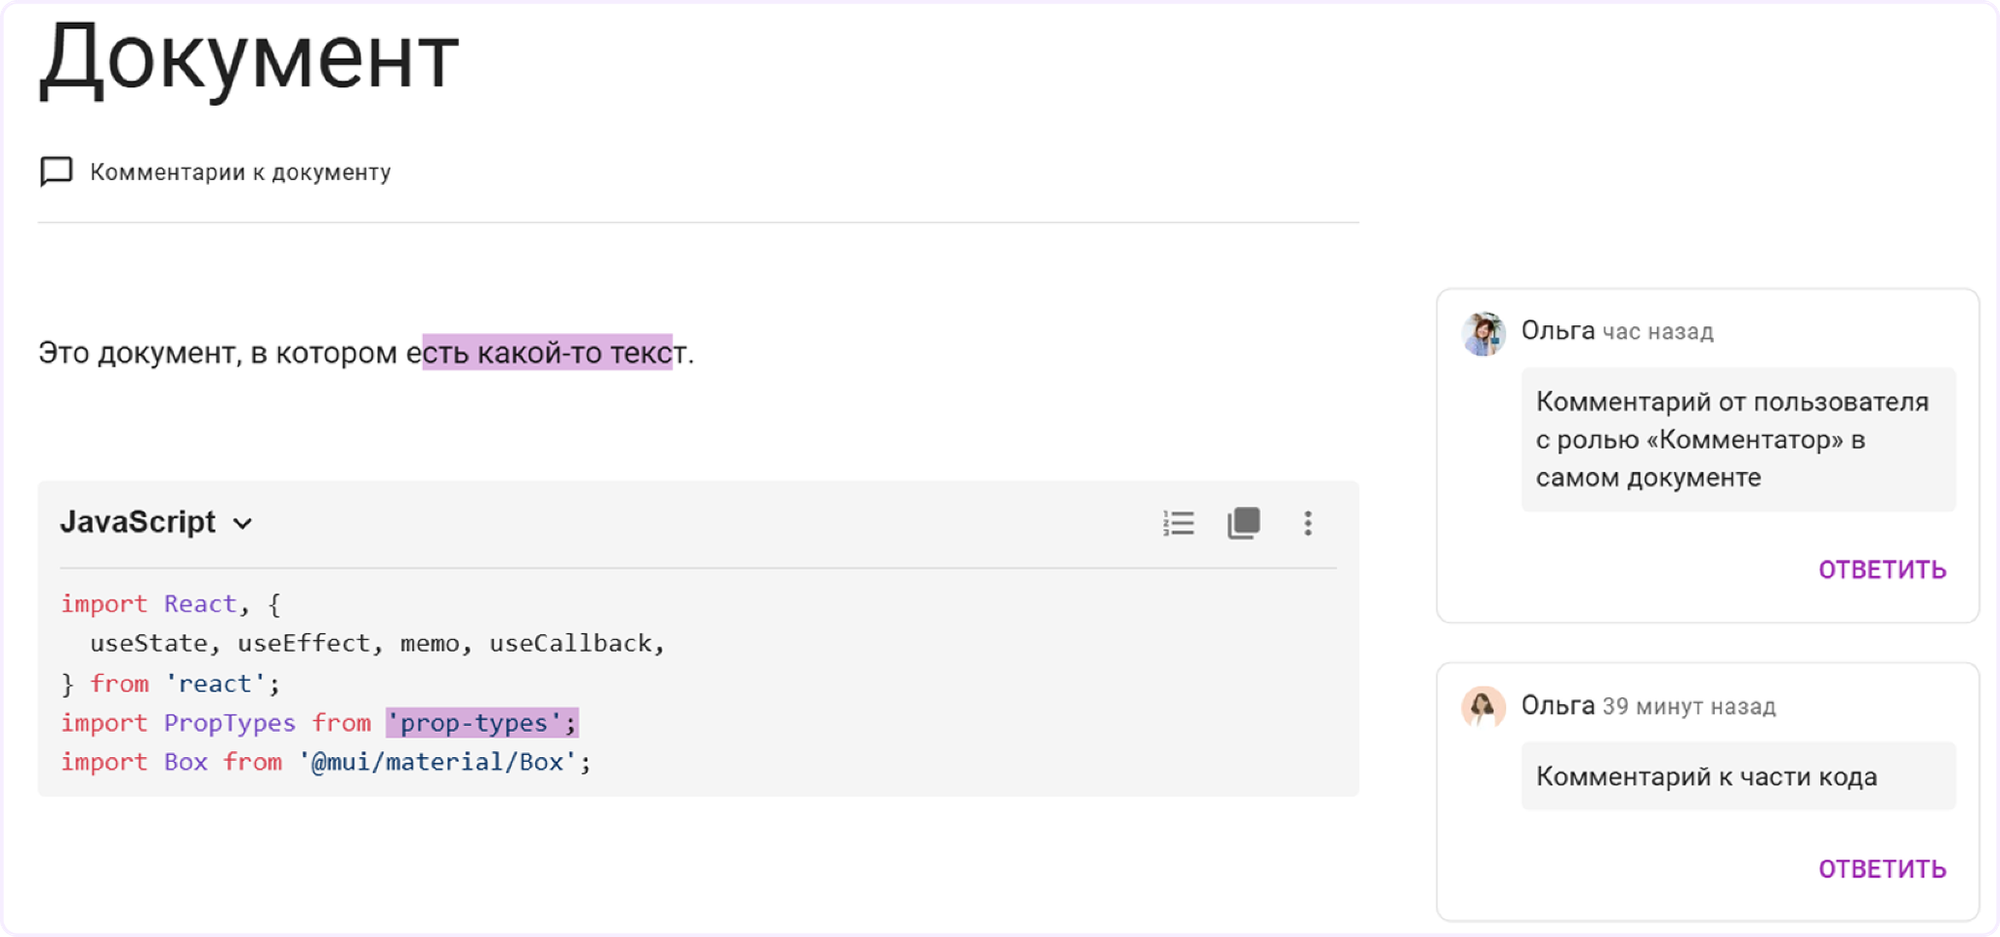2000x937 pixels.
Task: Copy the JavaScript code block contents
Action: pos(1244,523)
